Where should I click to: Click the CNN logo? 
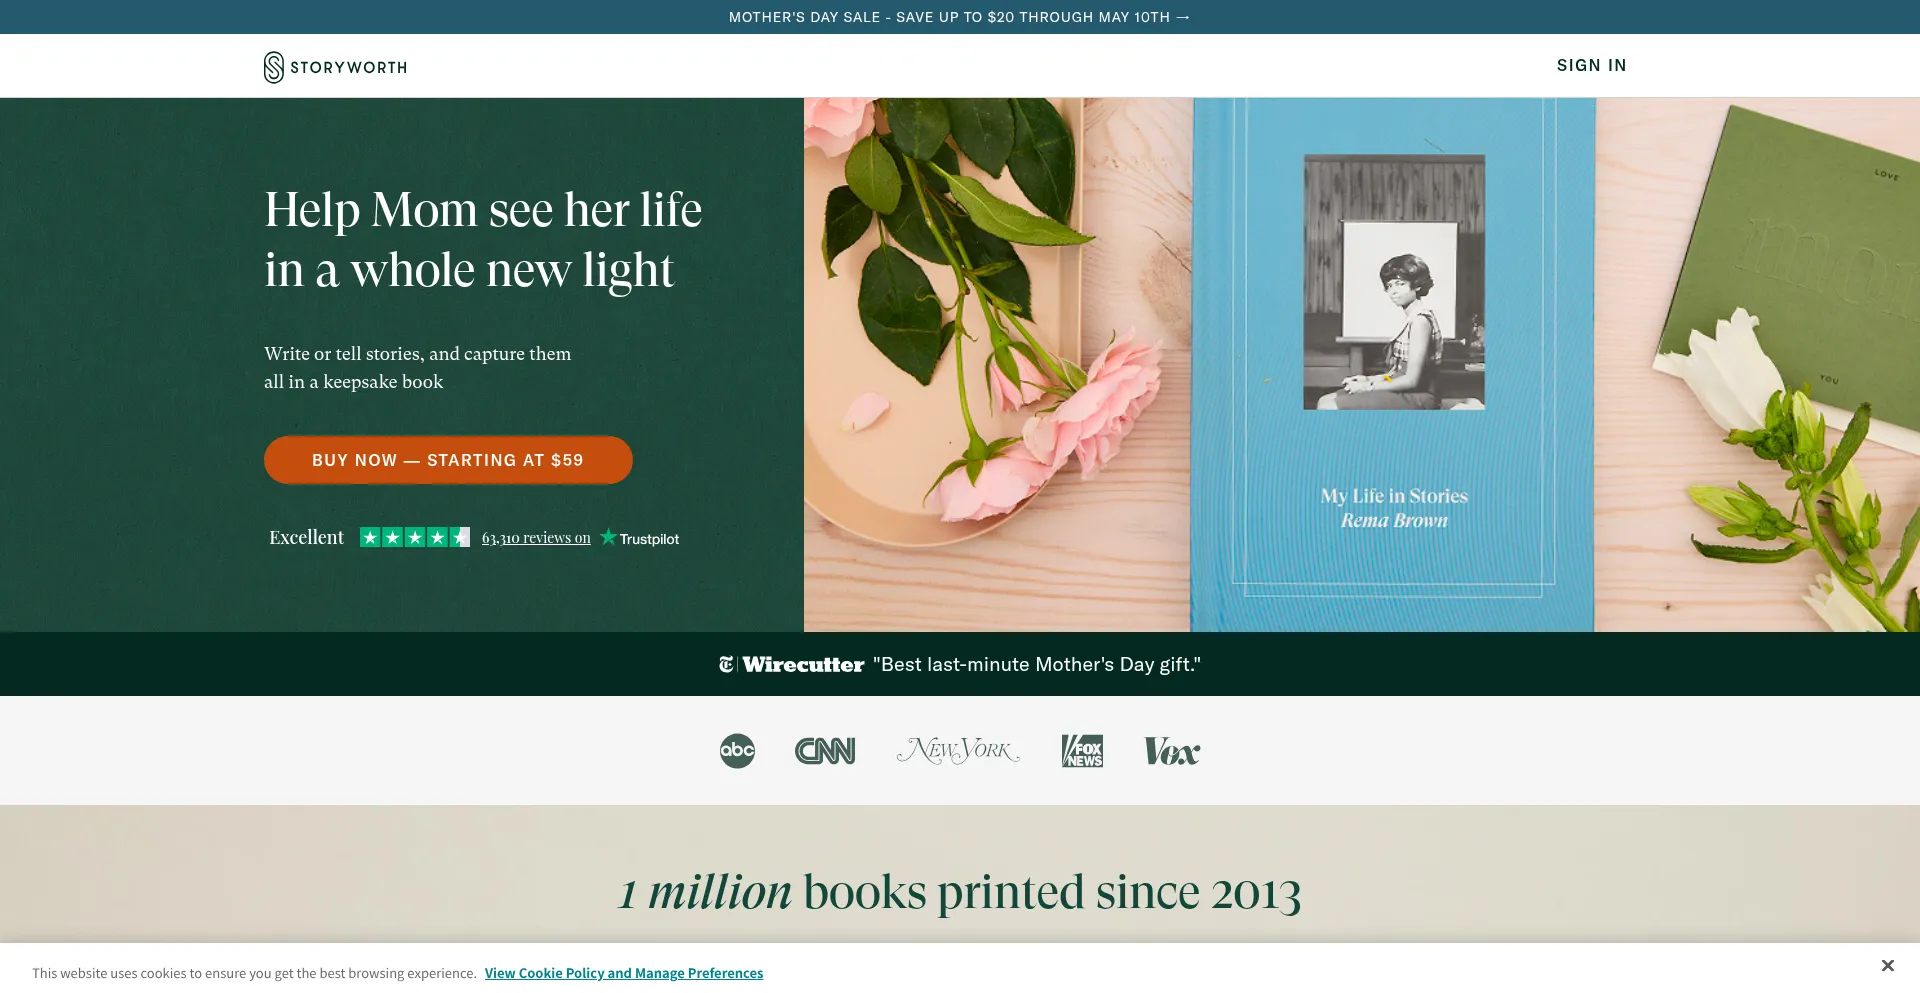tap(825, 751)
